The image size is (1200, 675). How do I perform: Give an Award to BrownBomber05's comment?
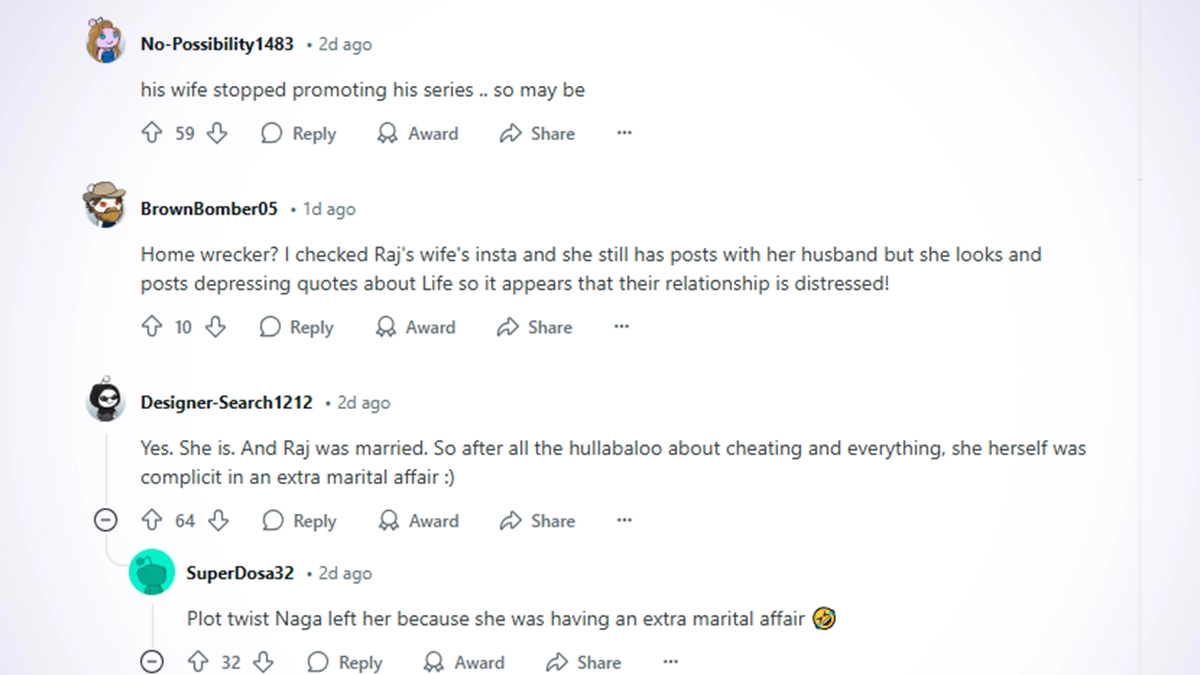416,327
